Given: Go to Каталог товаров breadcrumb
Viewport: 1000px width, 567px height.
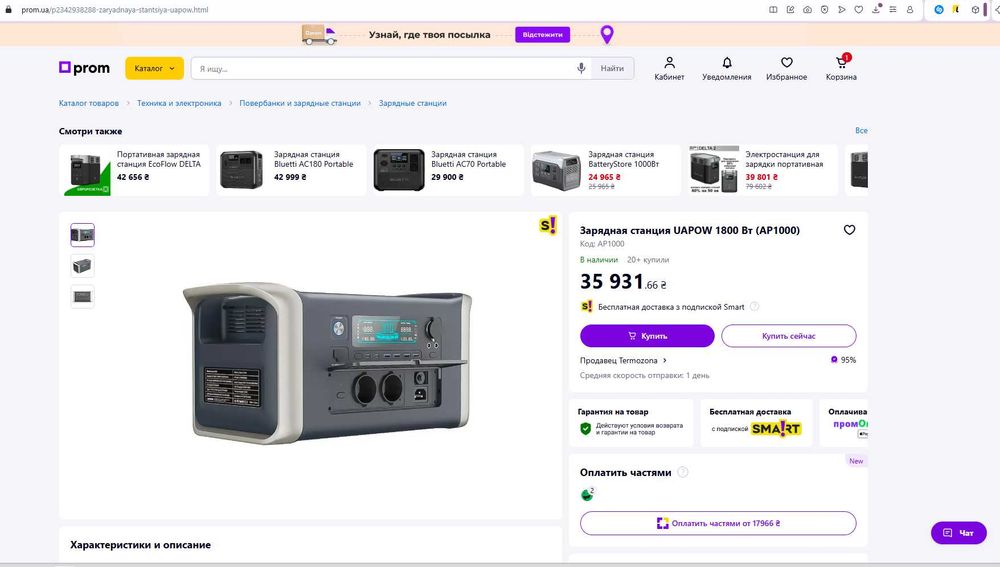Looking at the screenshot, I should 89,103.
